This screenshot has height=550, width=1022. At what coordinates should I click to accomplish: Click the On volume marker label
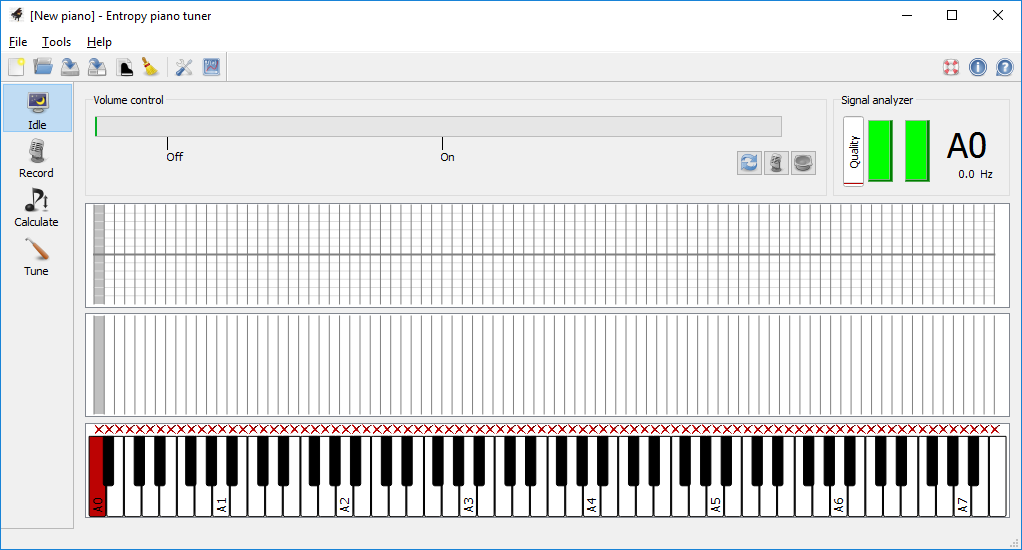447,157
